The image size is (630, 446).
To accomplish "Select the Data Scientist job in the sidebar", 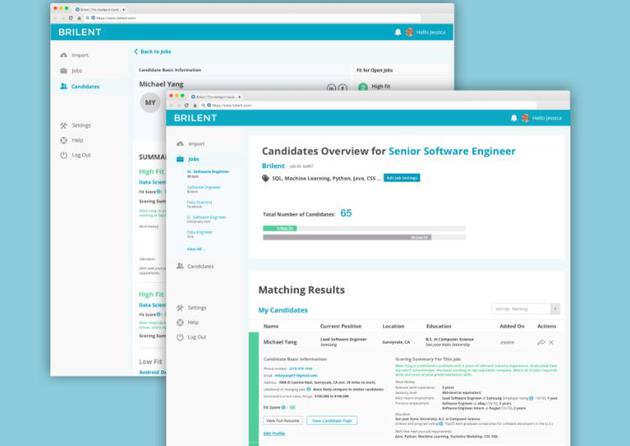I will [199, 204].
